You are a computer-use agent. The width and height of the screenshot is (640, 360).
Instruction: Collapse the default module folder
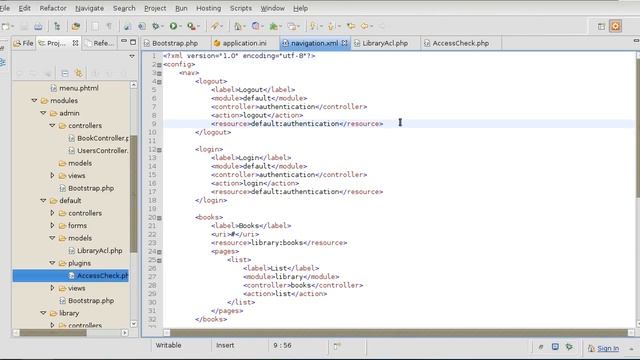[x=43, y=200]
